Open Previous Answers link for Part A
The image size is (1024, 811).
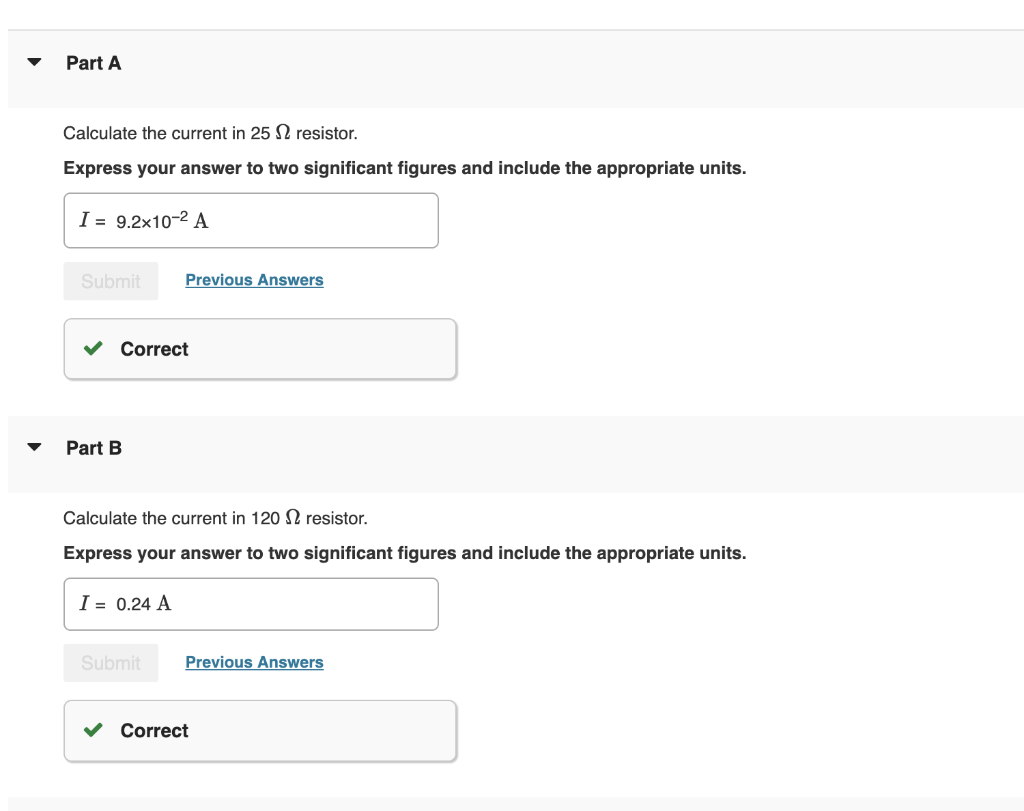coord(254,280)
